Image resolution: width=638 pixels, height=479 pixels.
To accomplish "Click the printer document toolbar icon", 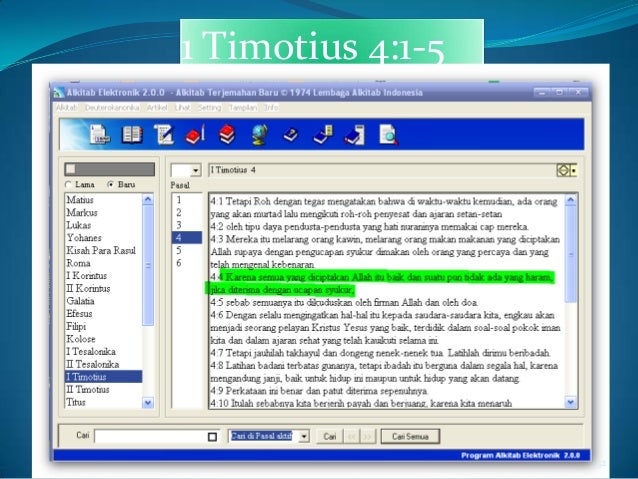I will pyautogui.click(x=100, y=134).
